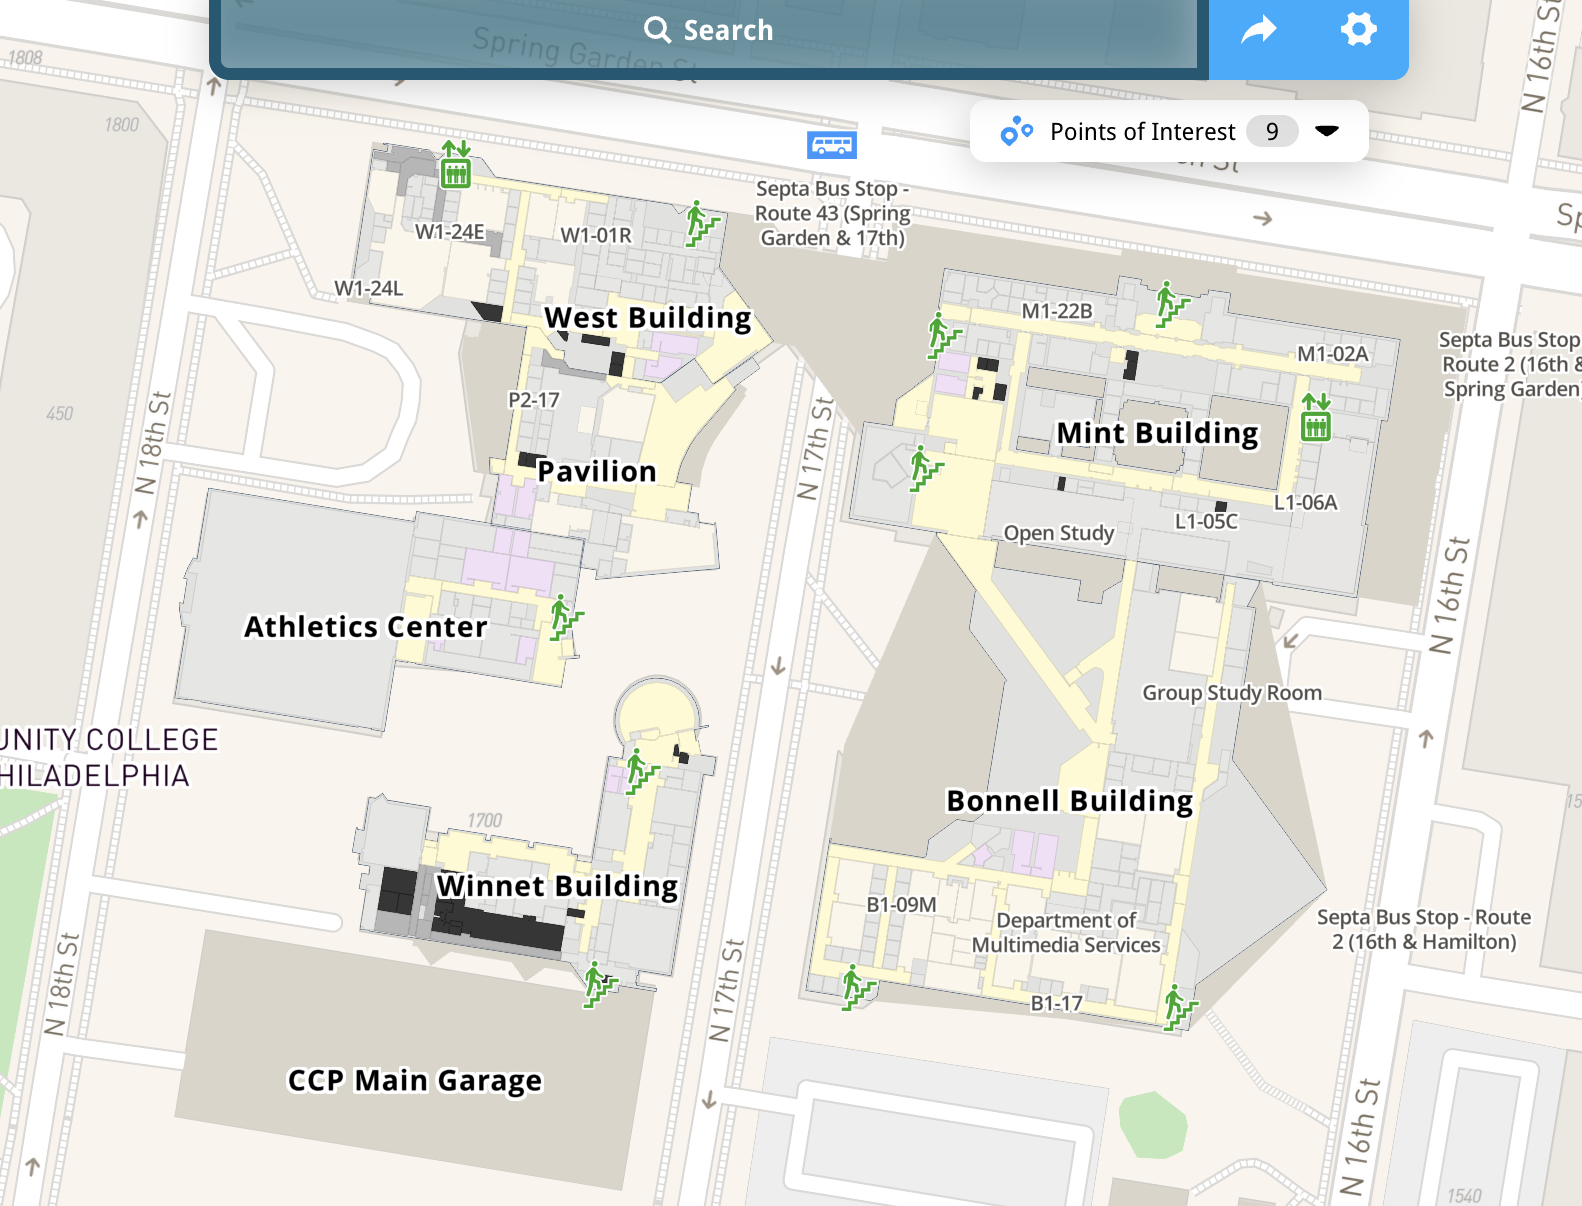The width and height of the screenshot is (1582, 1206).
Task: Select stairs icon near B1-09M corner
Action: coord(856,987)
